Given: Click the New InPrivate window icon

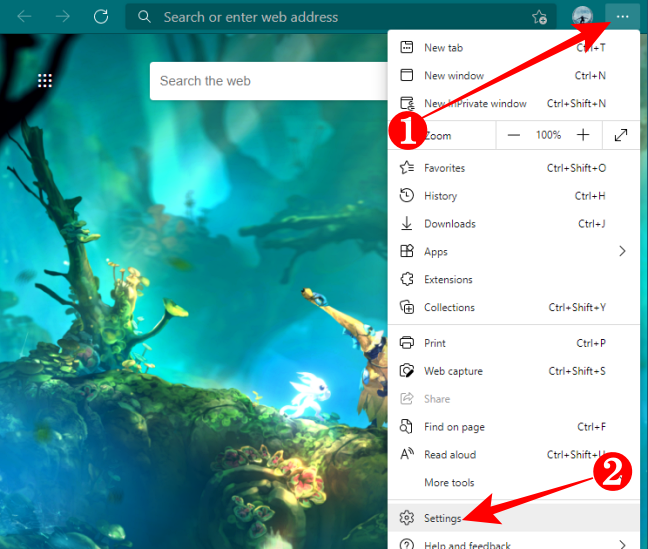Looking at the screenshot, I should click(x=407, y=103).
